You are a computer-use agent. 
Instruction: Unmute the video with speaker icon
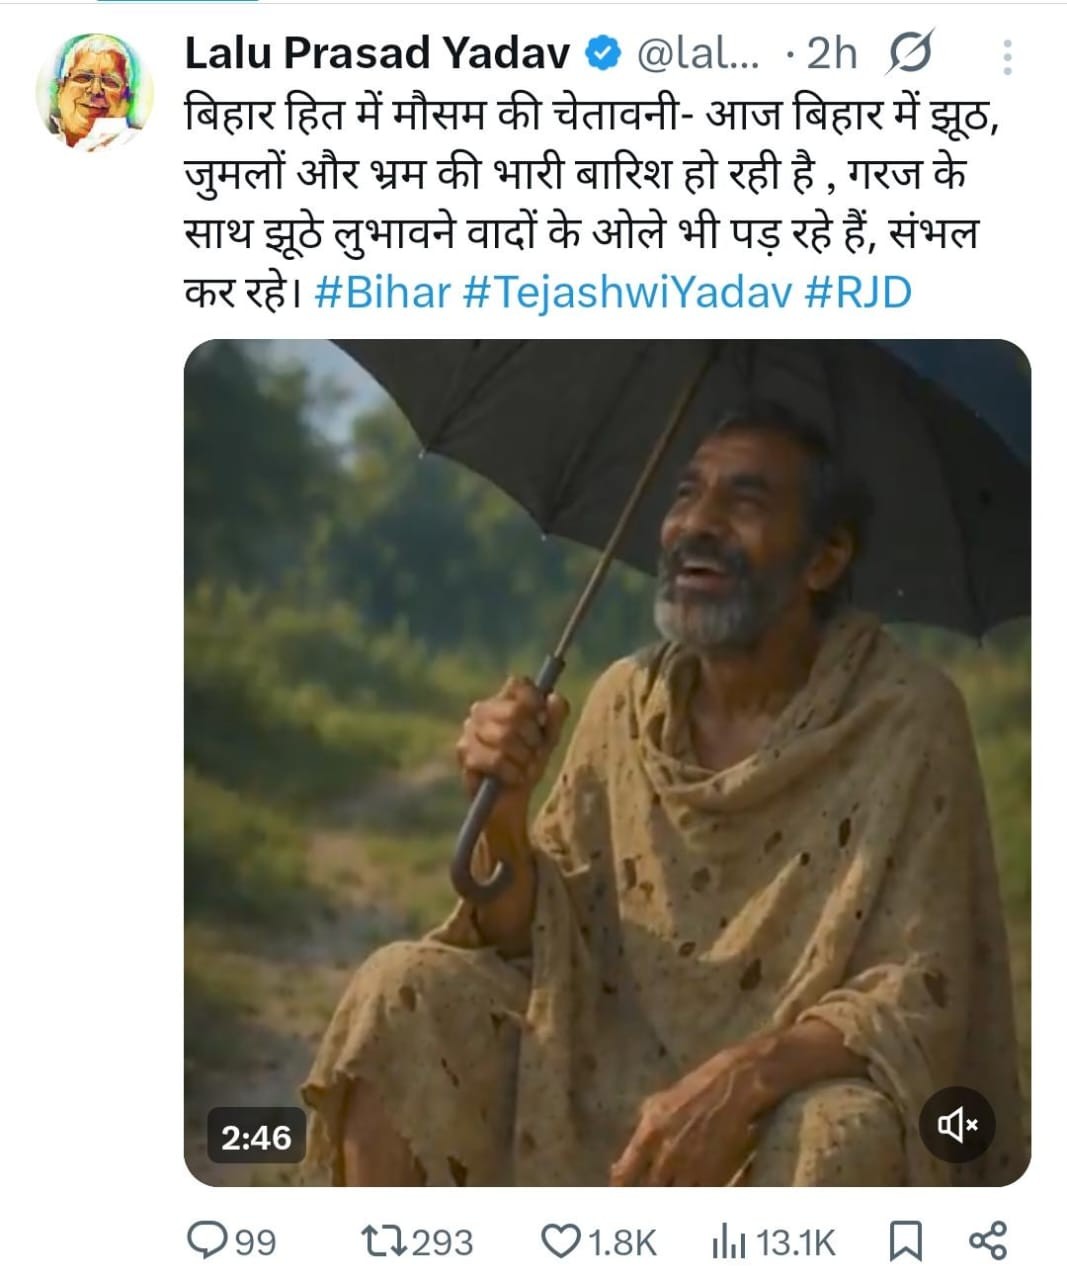click(x=956, y=1125)
